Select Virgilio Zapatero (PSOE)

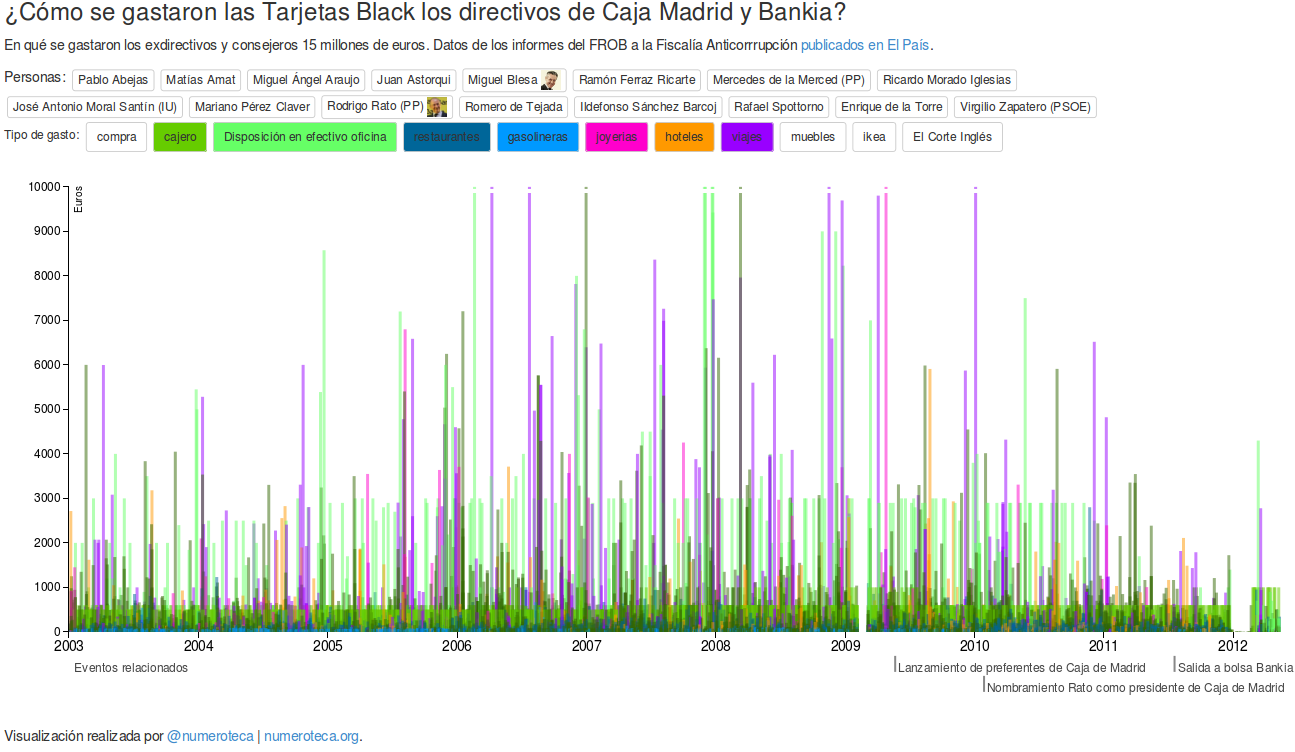pos(1025,107)
